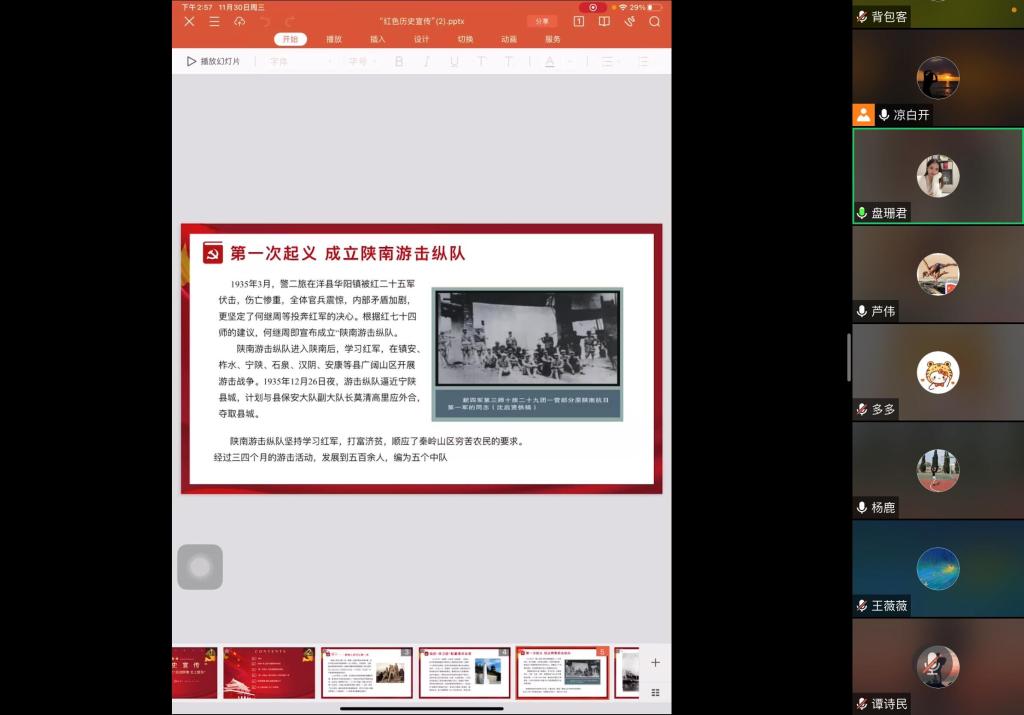
Task: Click the 播放幻灯片 play slideshow button
Action: 213,61
